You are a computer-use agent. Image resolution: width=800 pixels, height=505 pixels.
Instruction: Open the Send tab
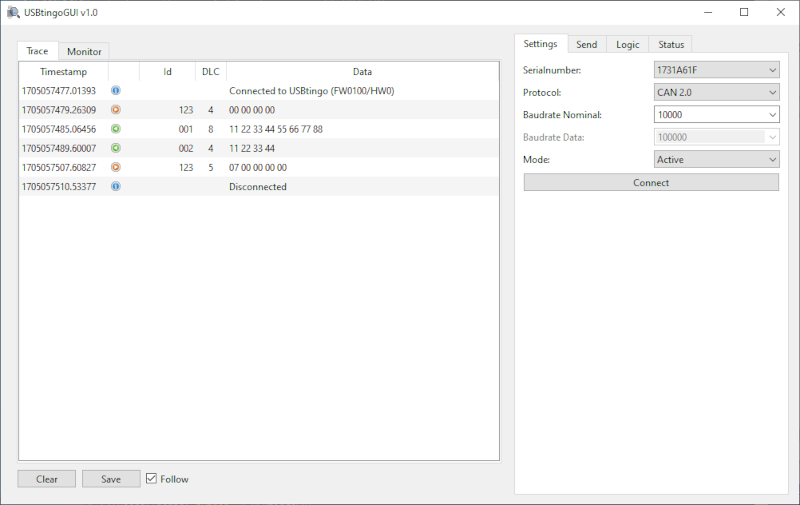pos(587,44)
